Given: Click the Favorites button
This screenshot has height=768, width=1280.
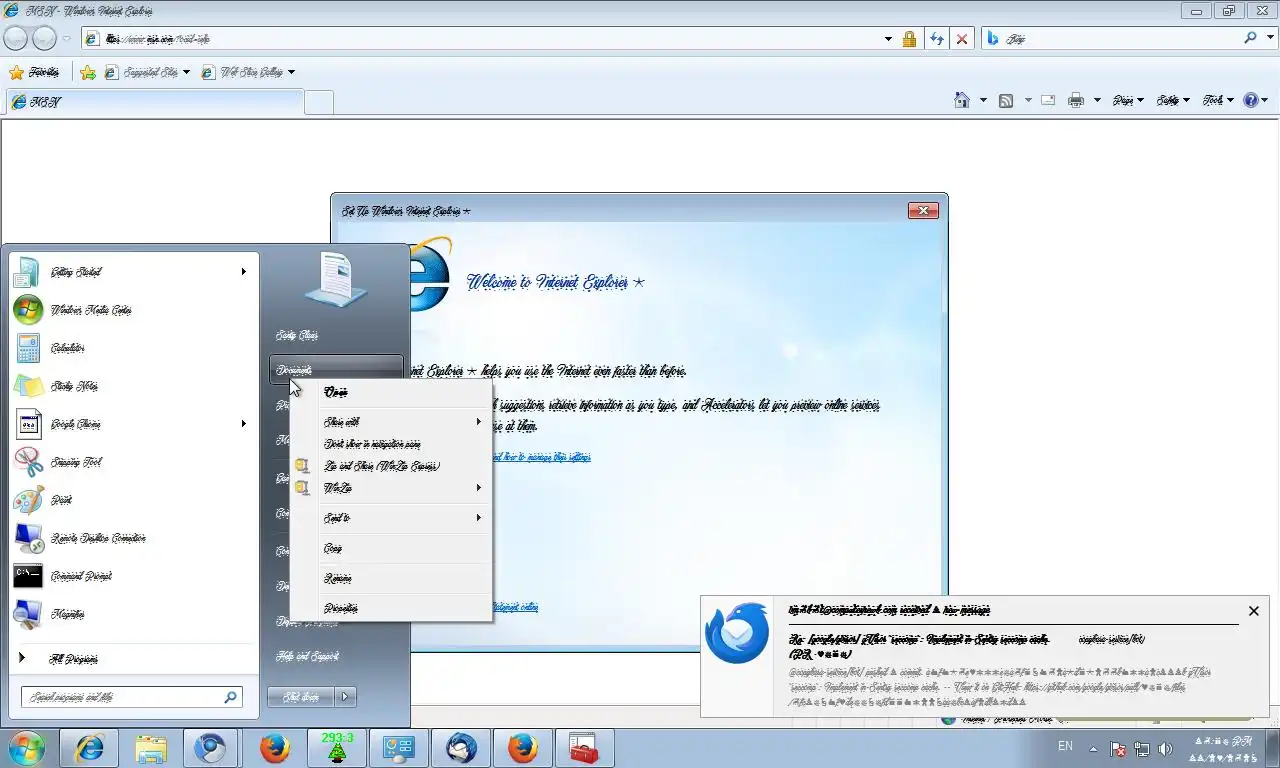Looking at the screenshot, I should point(34,72).
